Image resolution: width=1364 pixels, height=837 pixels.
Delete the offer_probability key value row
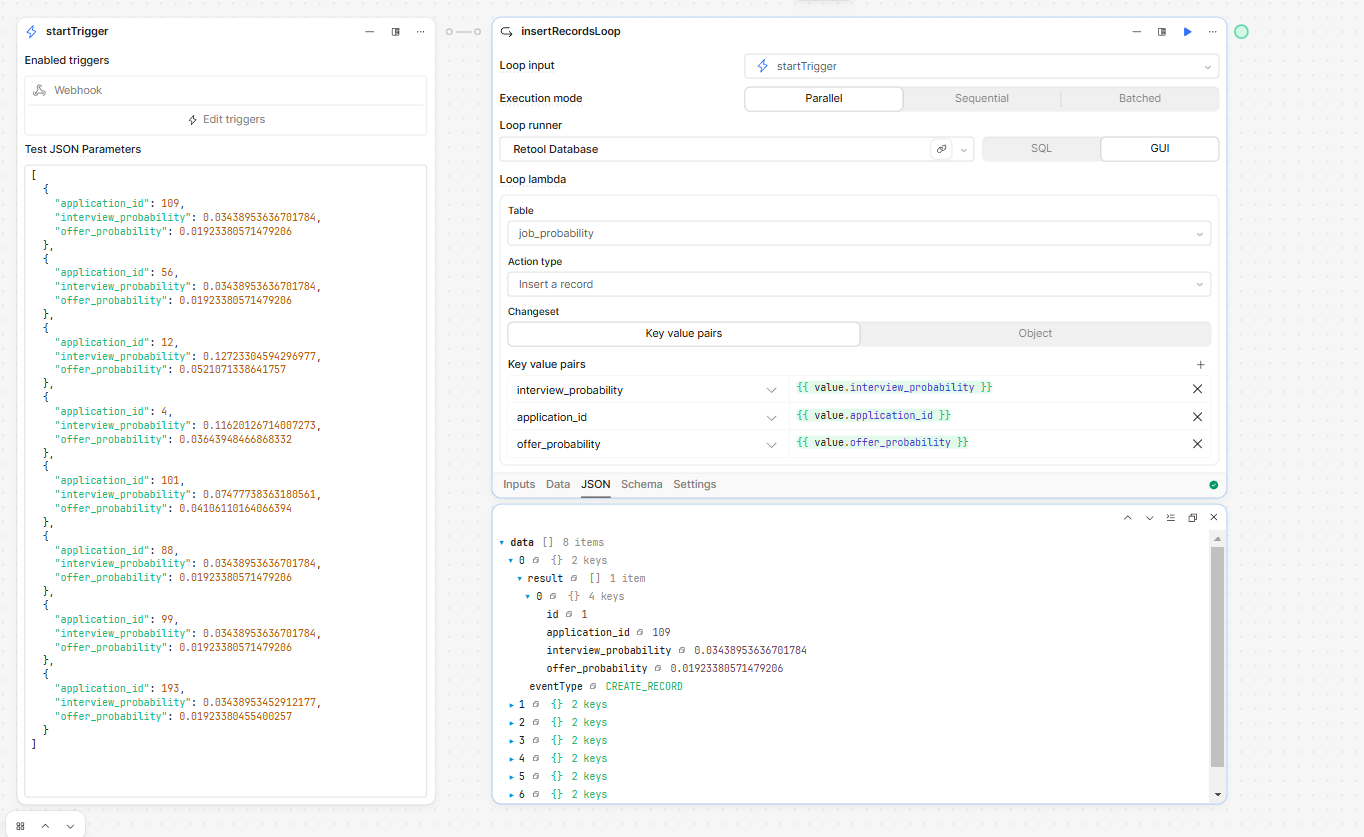click(x=1197, y=444)
